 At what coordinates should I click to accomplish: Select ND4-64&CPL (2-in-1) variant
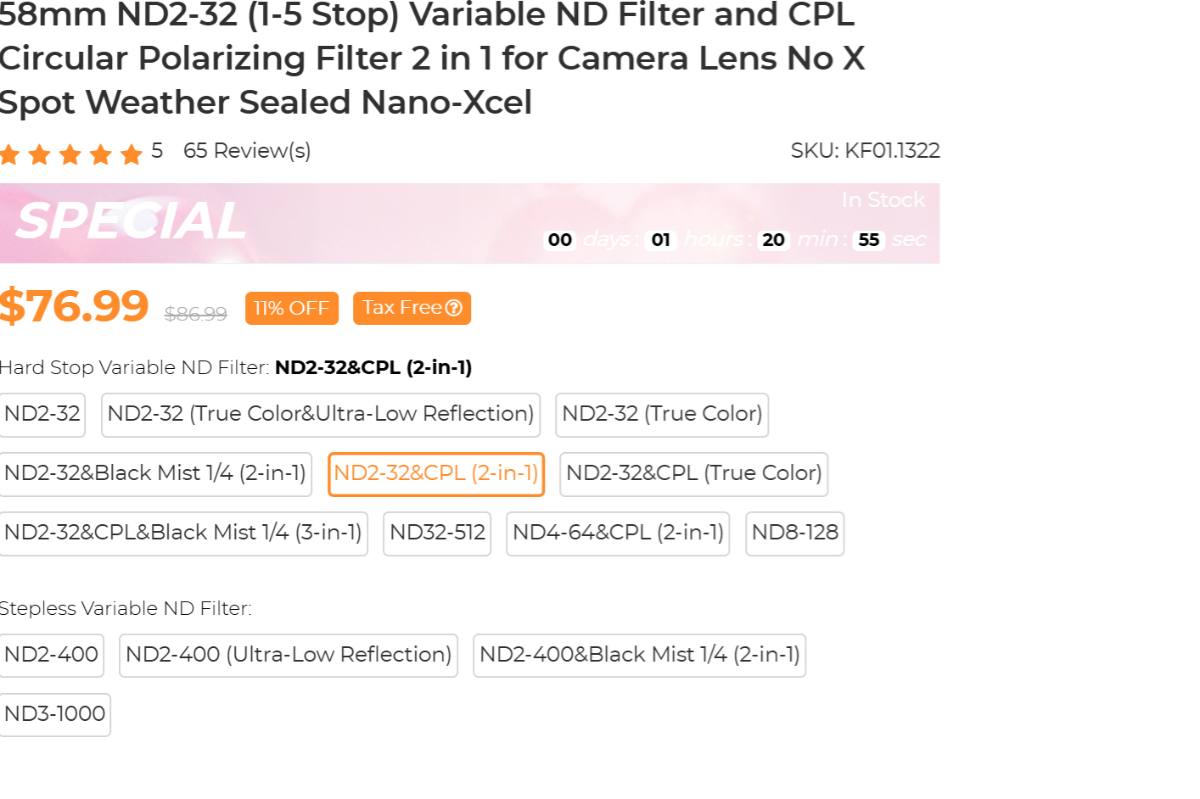point(618,533)
